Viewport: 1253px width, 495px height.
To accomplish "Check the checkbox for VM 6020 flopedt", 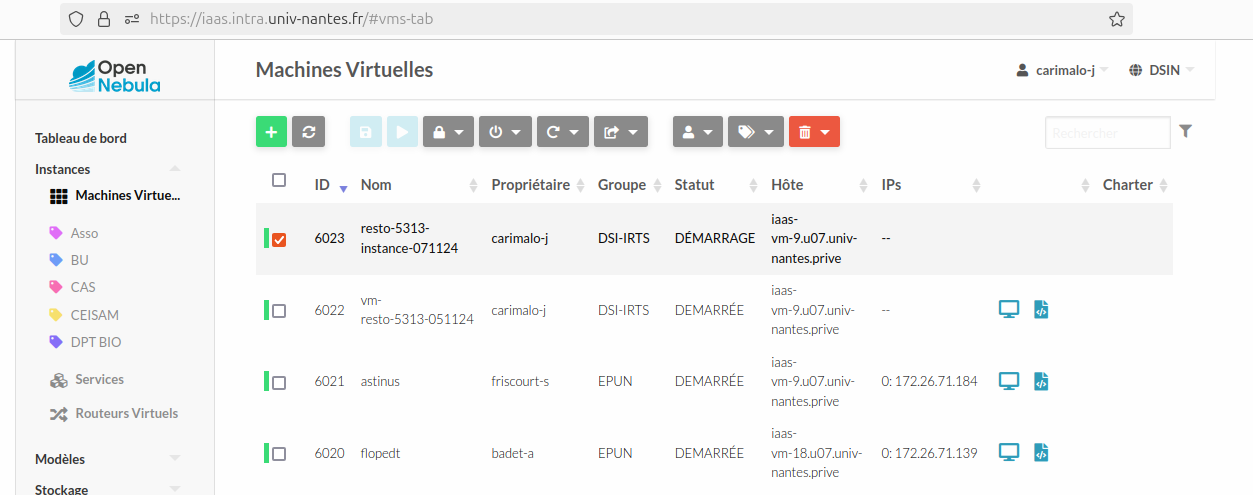I will point(279,454).
